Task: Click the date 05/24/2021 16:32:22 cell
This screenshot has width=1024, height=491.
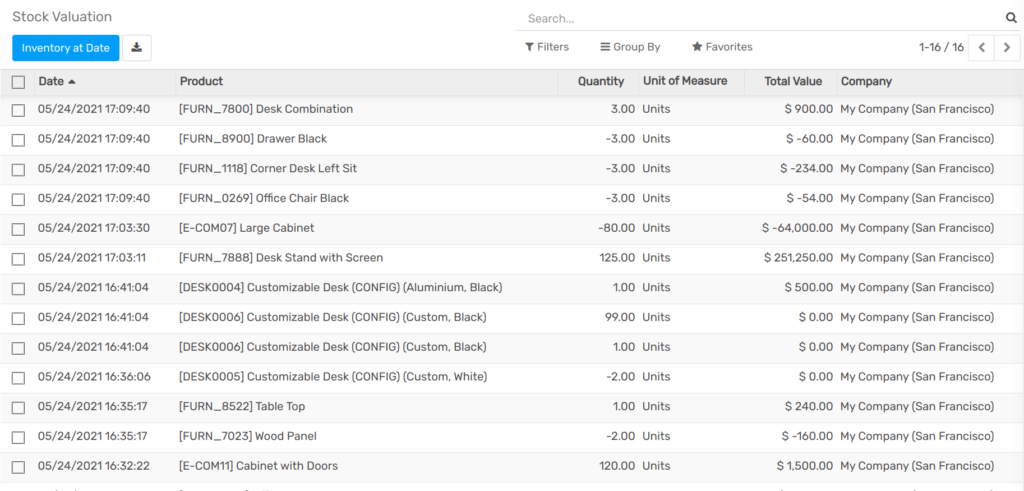Action: coord(93,466)
